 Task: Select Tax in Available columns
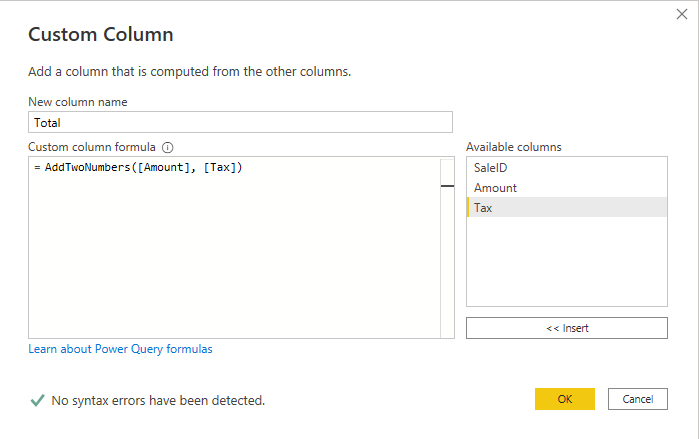(x=567, y=208)
